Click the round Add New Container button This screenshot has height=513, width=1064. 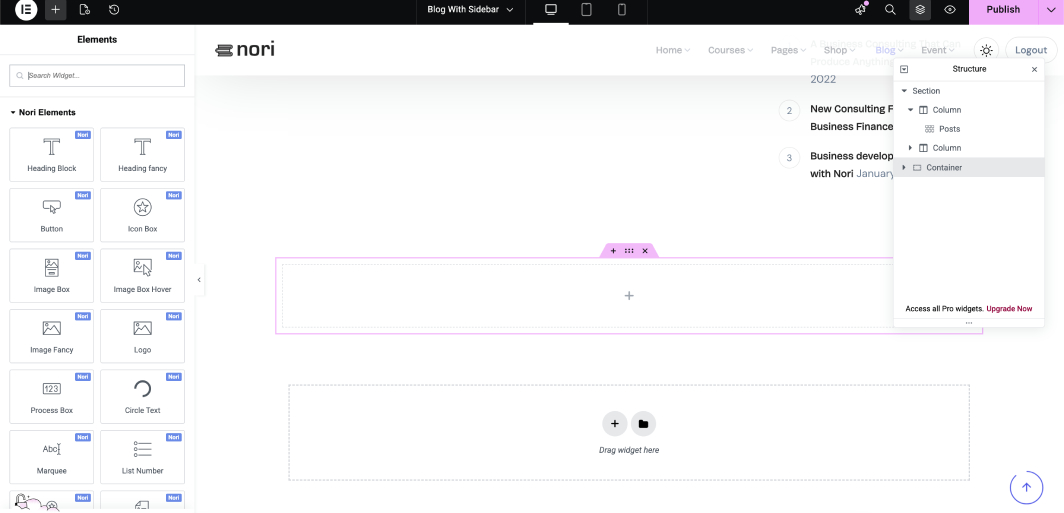point(614,424)
